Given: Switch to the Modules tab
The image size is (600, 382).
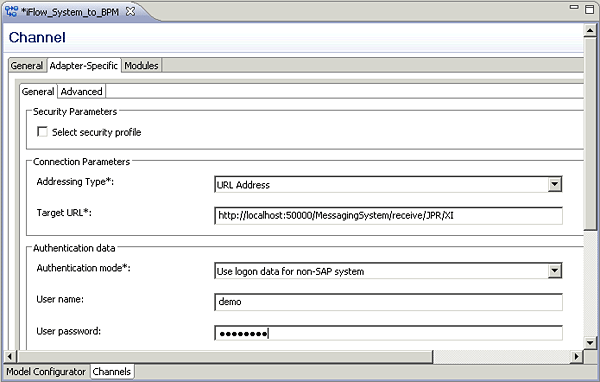Looking at the screenshot, I should pos(141,65).
